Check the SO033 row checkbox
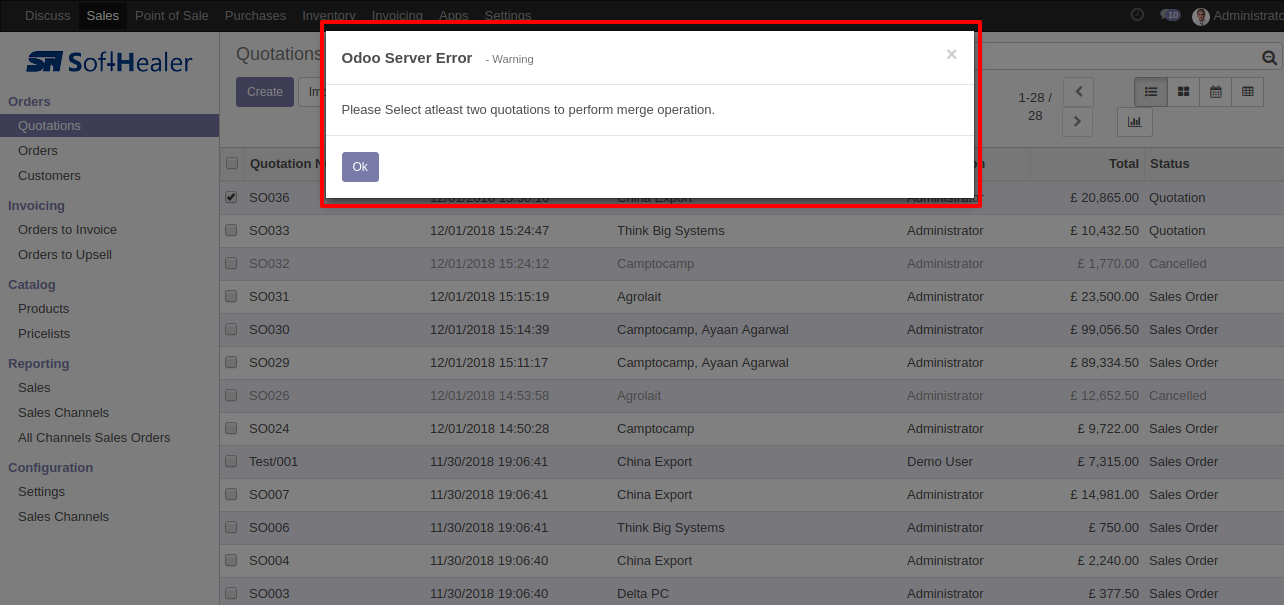 tap(231, 230)
